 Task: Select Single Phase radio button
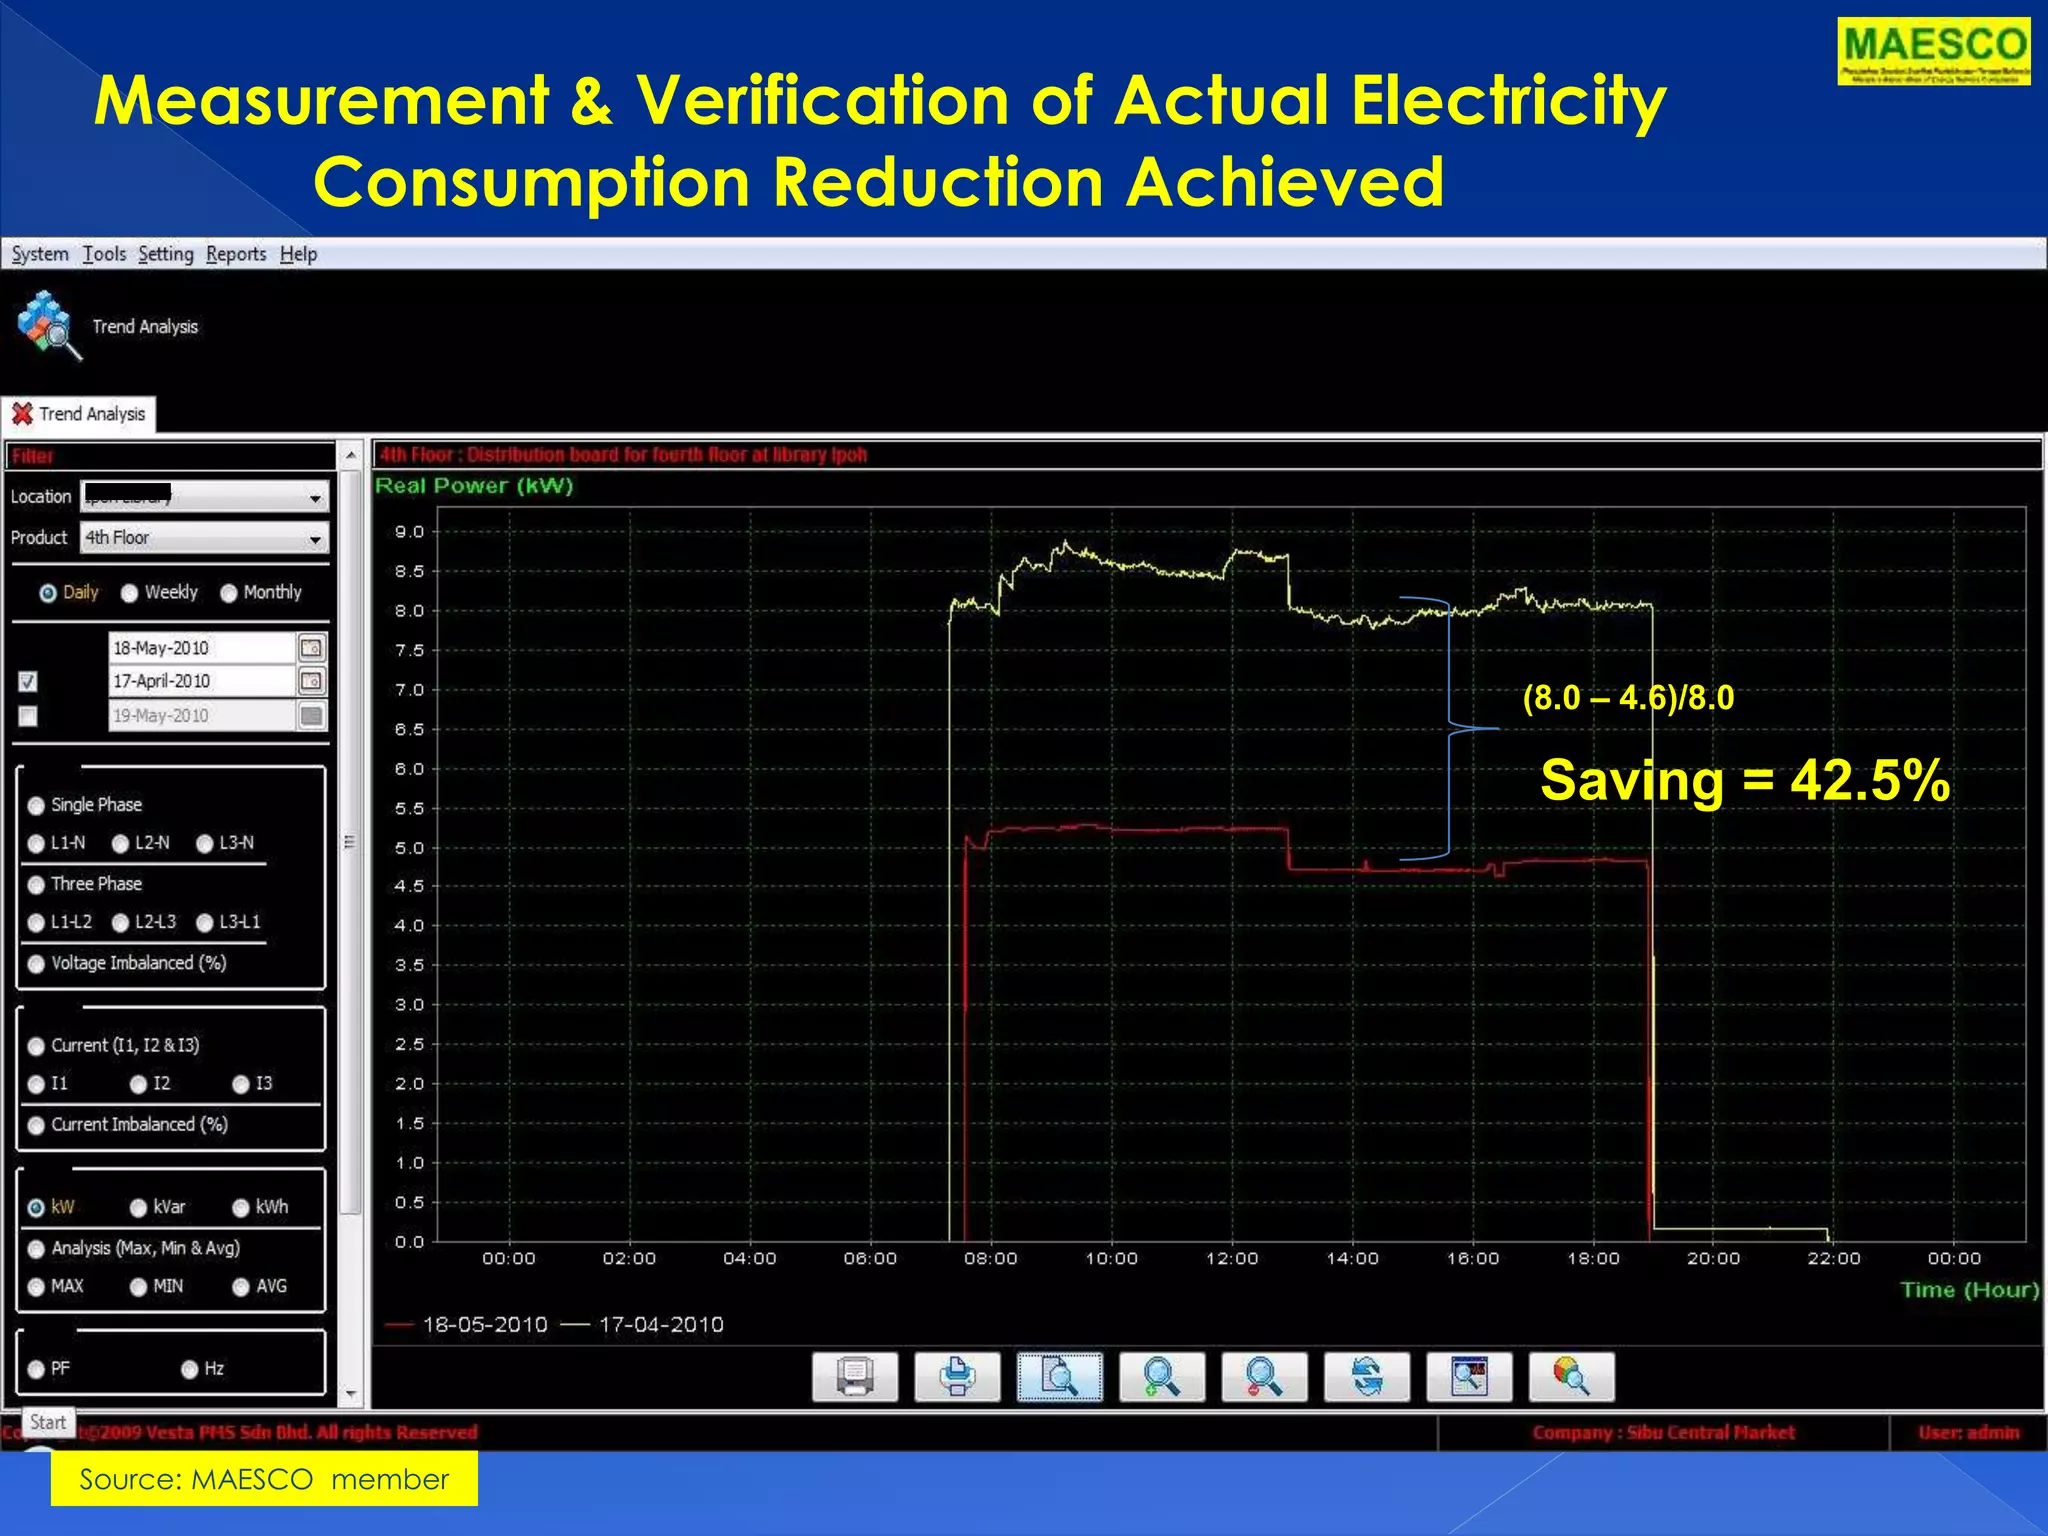(36, 805)
